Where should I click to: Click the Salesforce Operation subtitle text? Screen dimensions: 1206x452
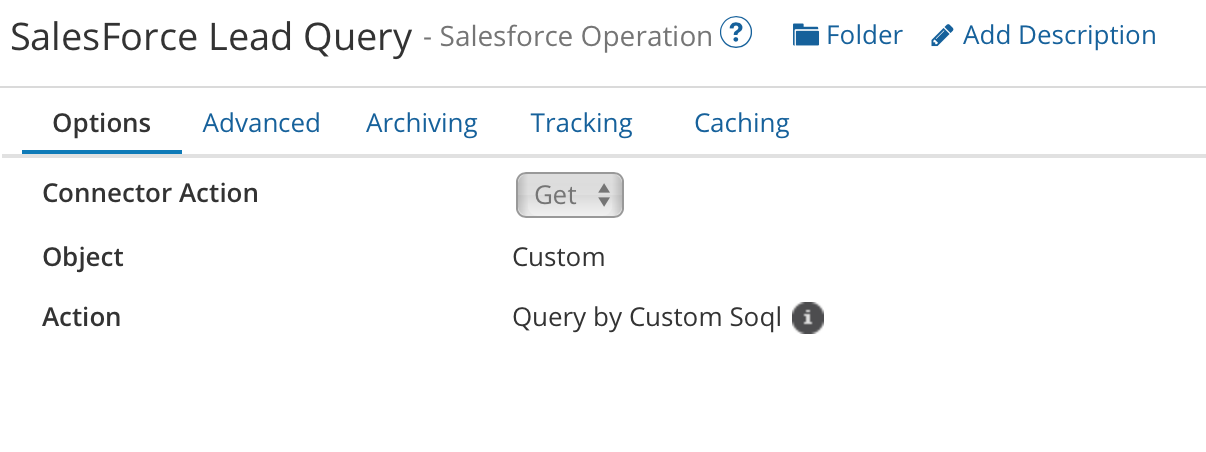[x=576, y=38]
